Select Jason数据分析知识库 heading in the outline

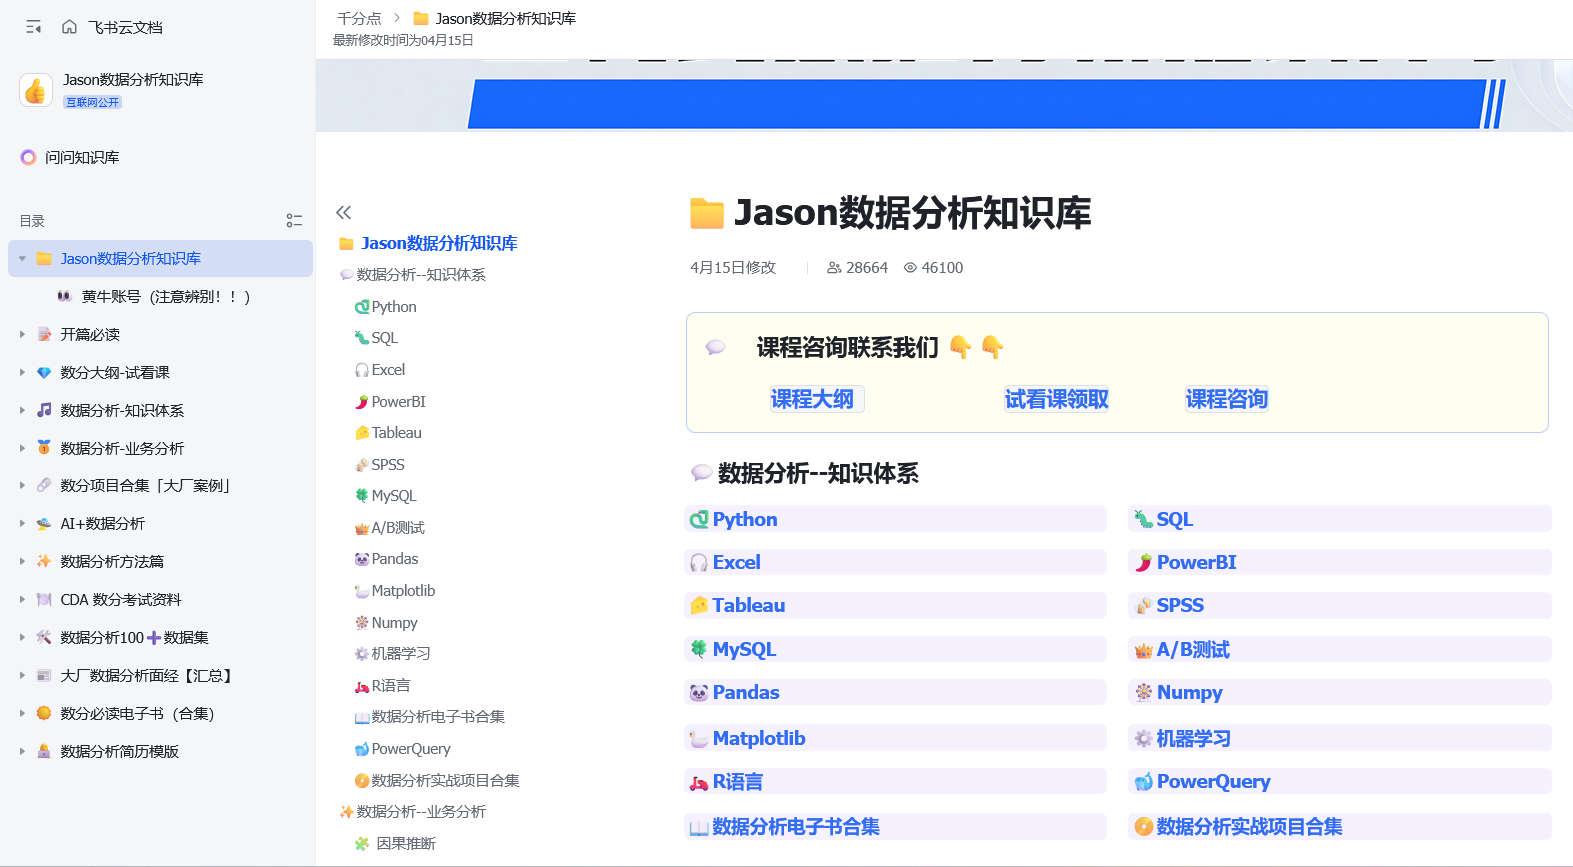438,243
